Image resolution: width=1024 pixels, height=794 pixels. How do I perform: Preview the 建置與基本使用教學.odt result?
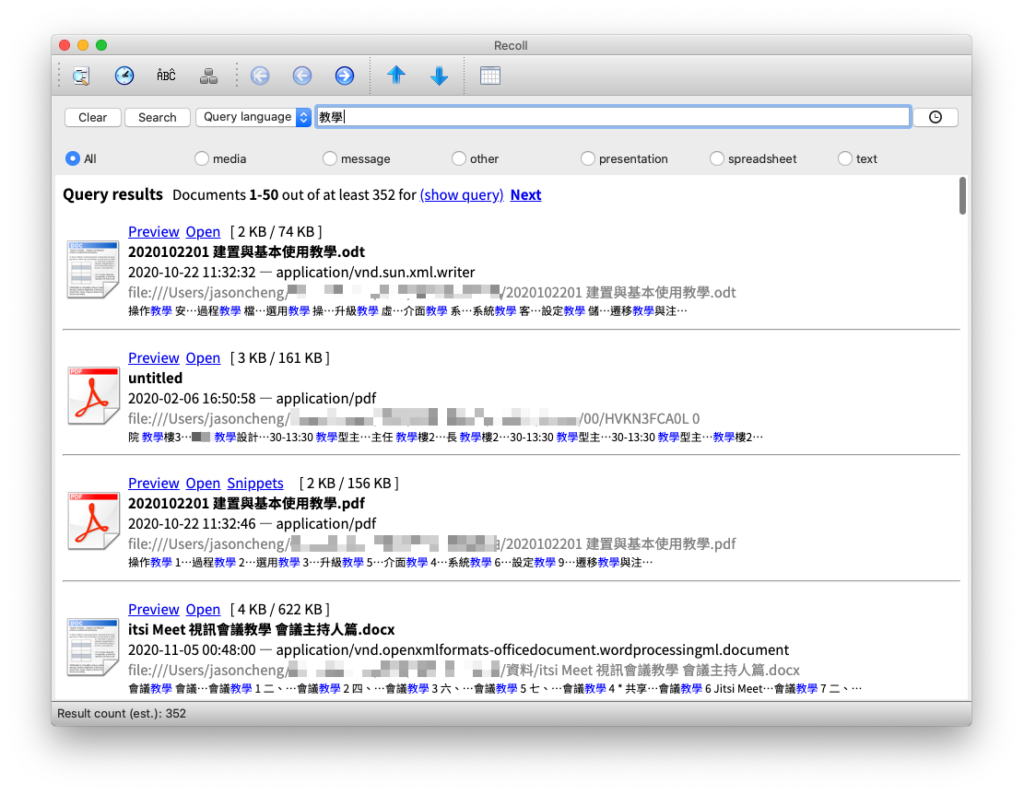click(x=153, y=232)
